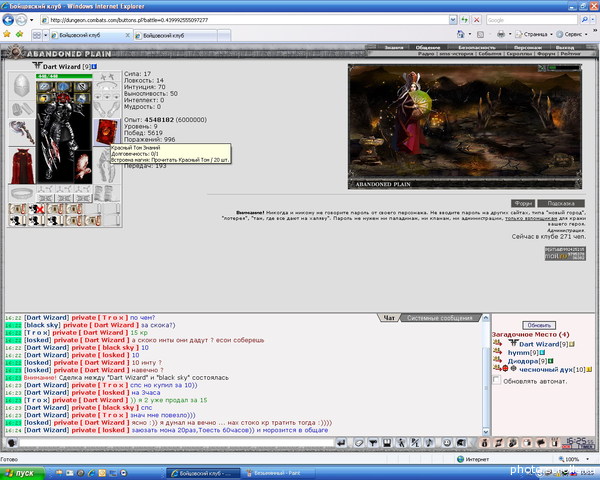Click the three rings slot row
Image resolution: width=600 pixels, height=480 pixels.
point(107,96)
